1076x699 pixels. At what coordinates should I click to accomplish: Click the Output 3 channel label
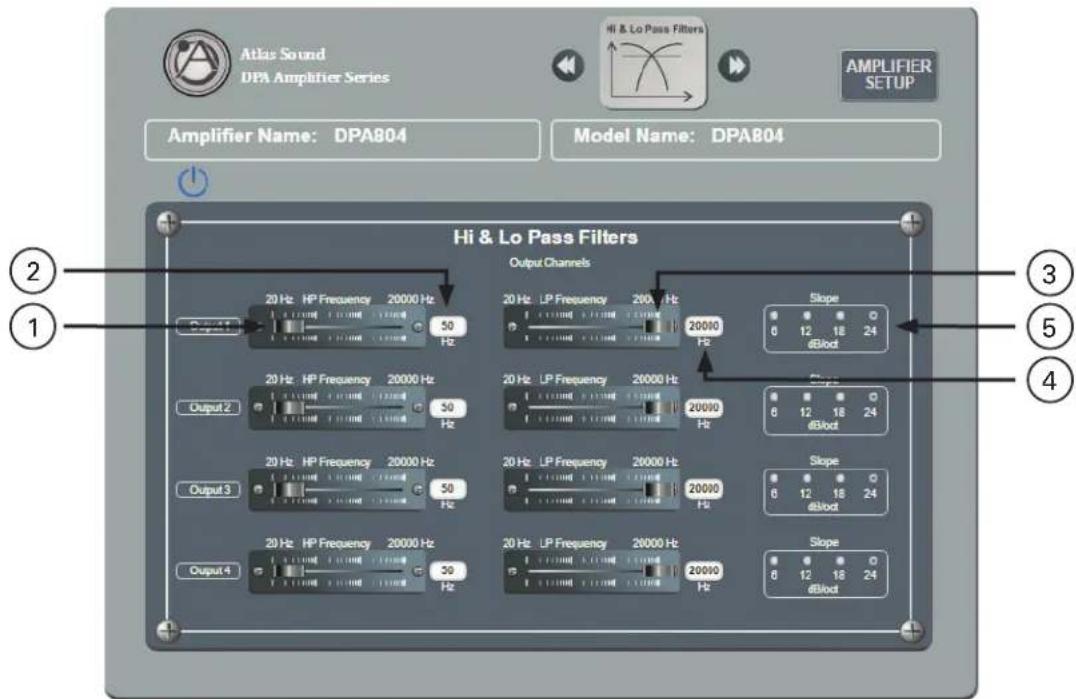point(209,490)
